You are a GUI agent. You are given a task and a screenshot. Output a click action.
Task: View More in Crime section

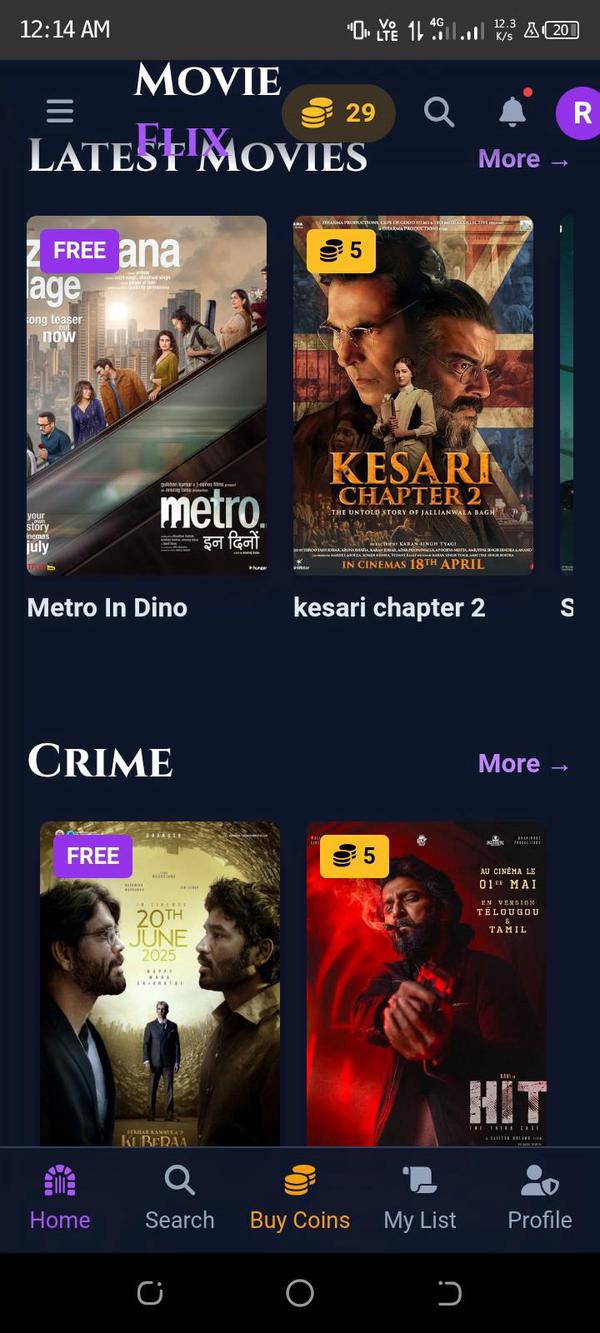tap(524, 764)
